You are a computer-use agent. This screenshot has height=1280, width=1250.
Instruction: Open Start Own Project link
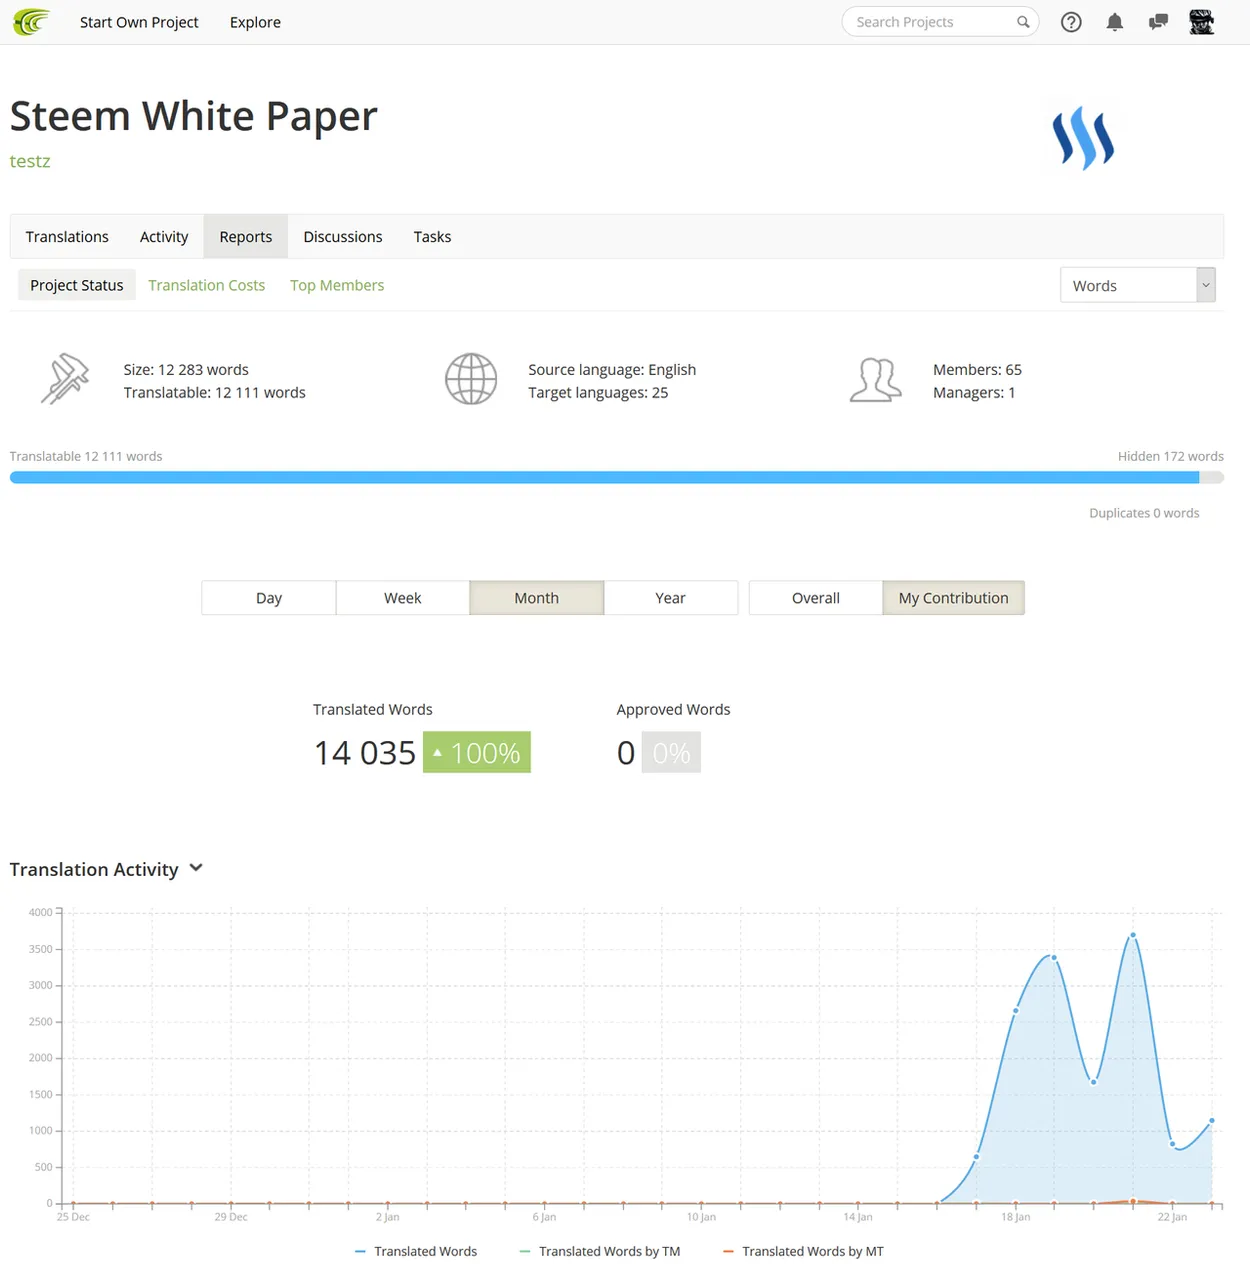(139, 22)
